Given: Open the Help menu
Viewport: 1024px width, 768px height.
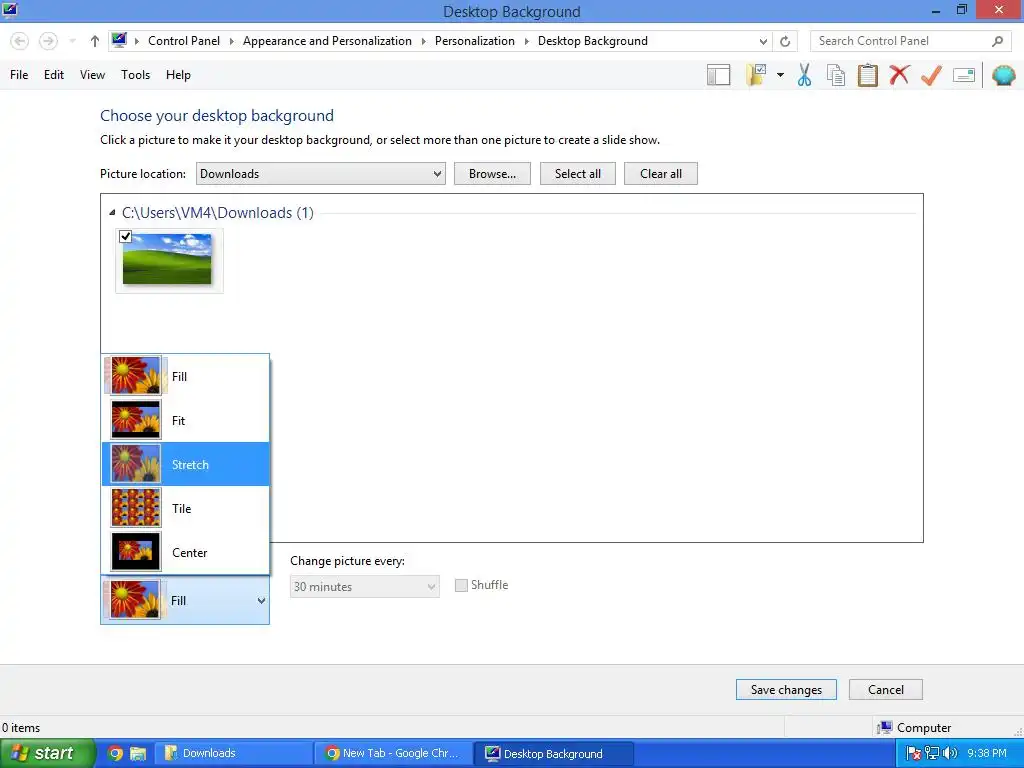Looking at the screenshot, I should (178, 75).
